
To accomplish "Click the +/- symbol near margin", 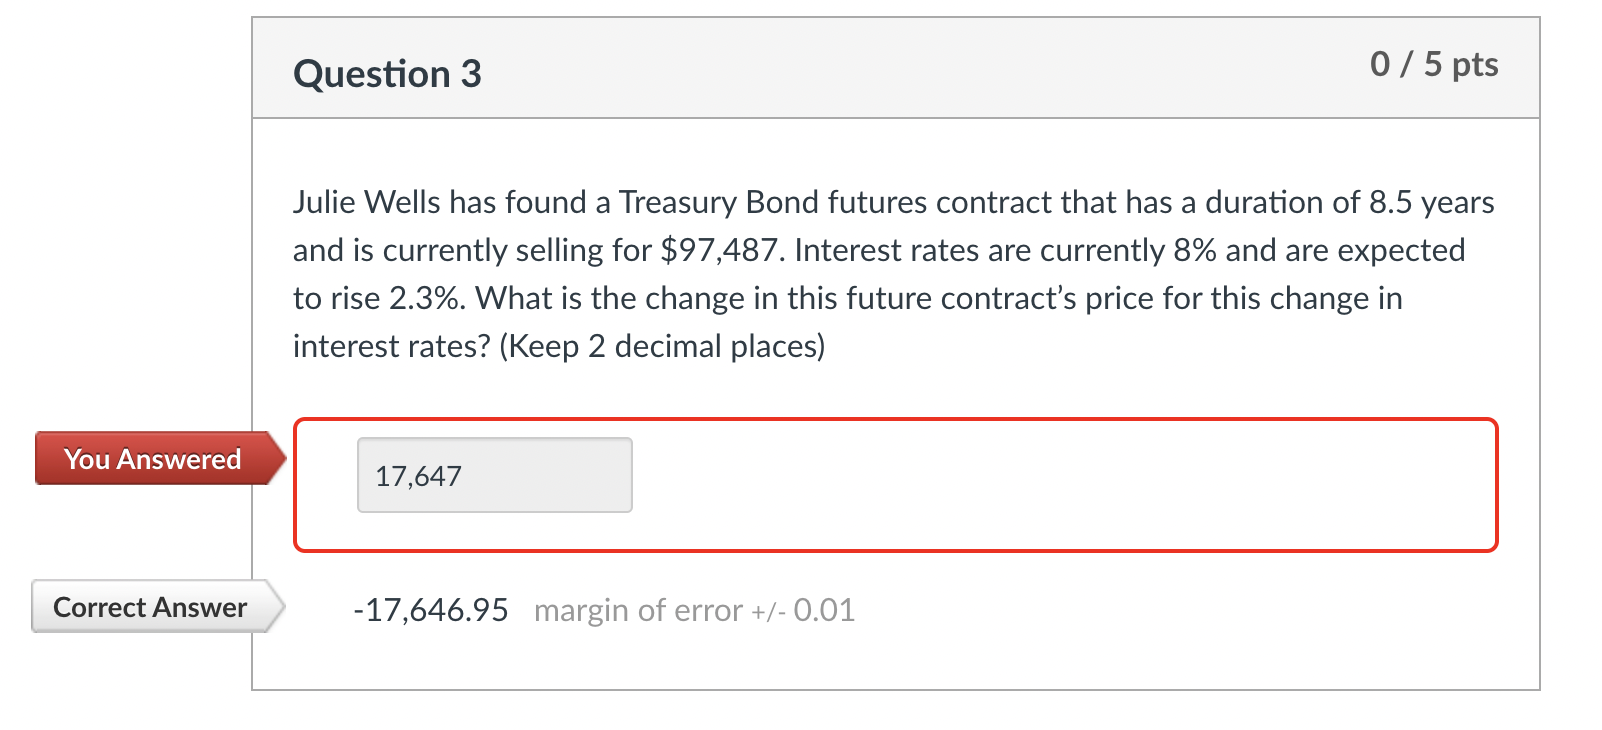I will coord(768,612).
